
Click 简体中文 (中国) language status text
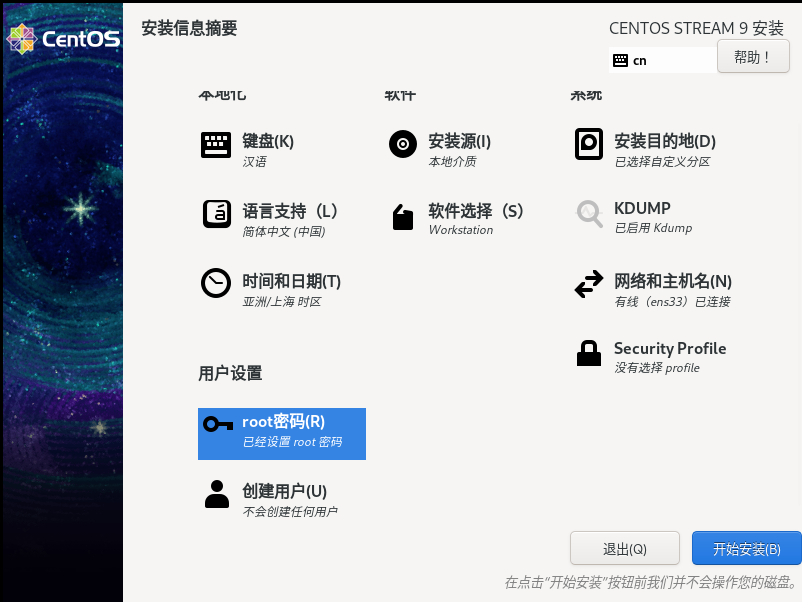click(284, 232)
